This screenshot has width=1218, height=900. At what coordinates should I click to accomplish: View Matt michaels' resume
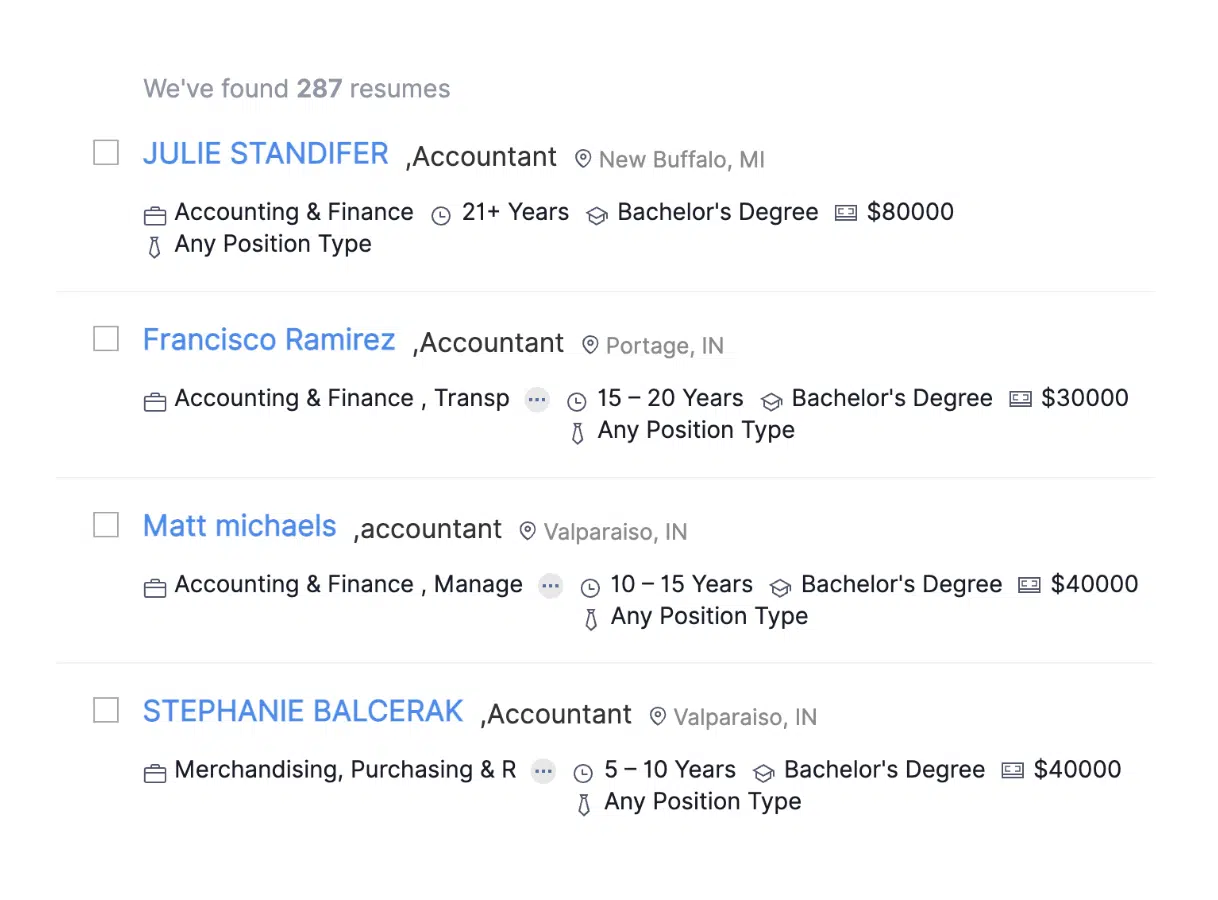pyautogui.click(x=239, y=526)
